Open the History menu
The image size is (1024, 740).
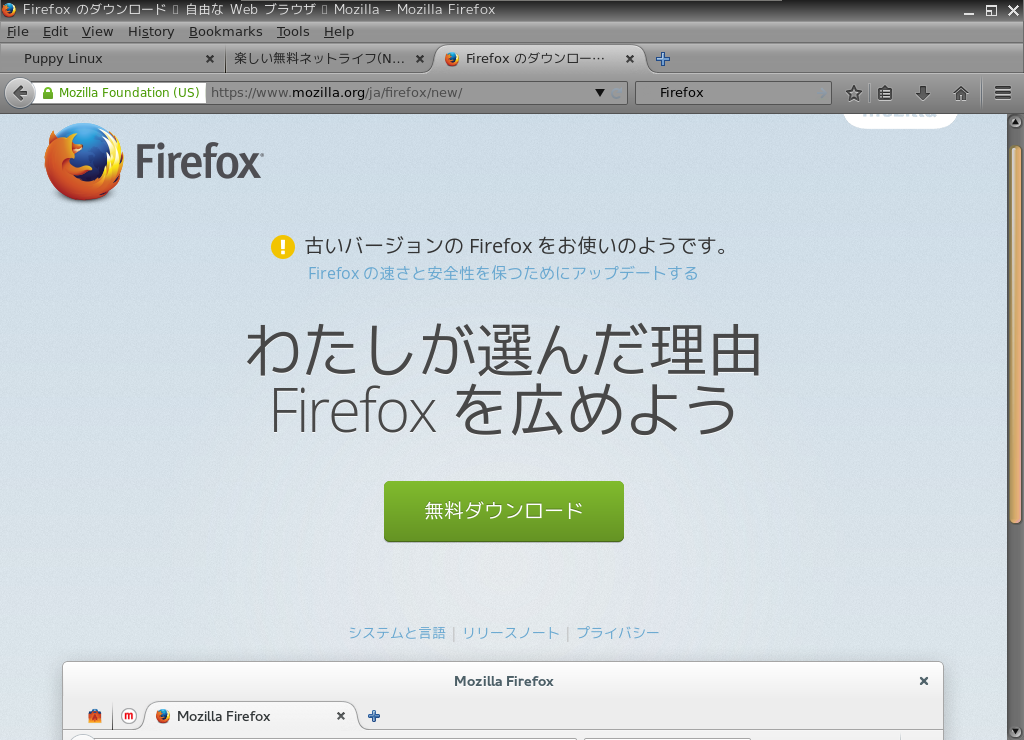pos(151,31)
